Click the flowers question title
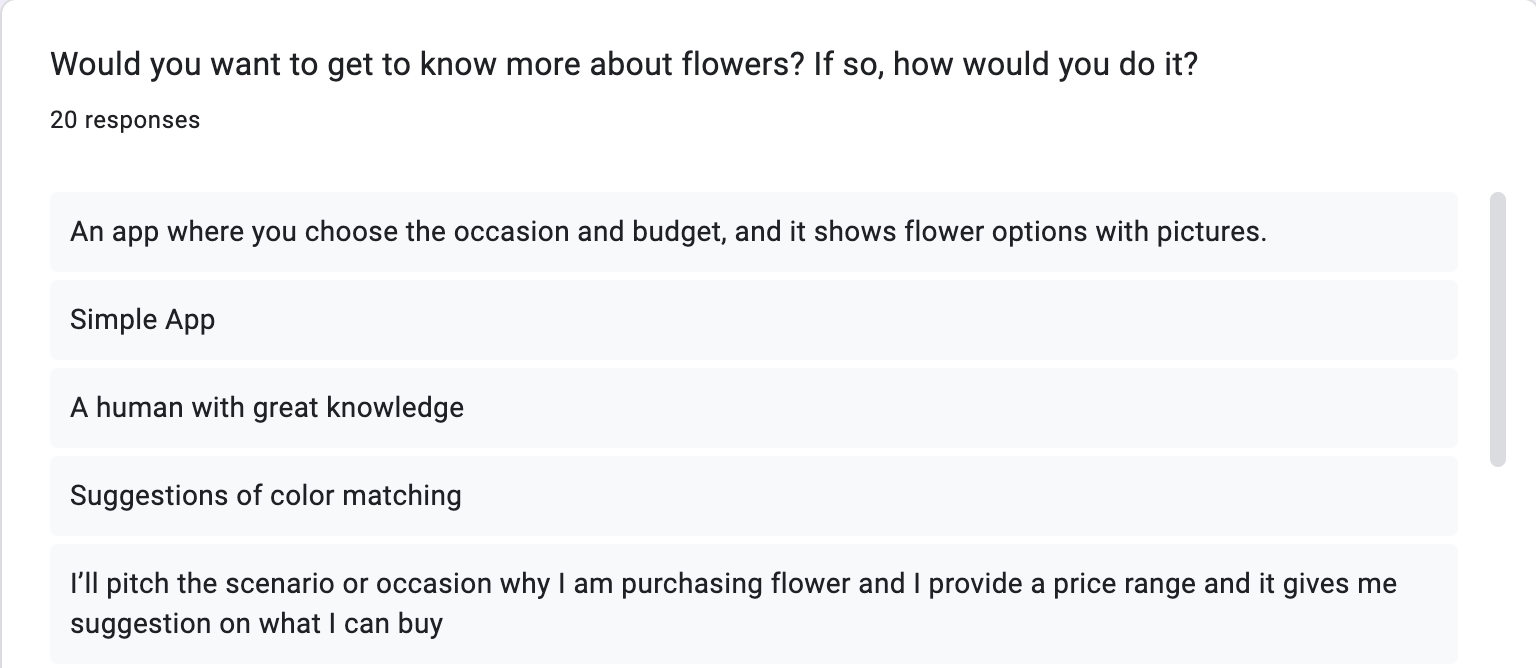This screenshot has width=1536, height=668. [624, 66]
